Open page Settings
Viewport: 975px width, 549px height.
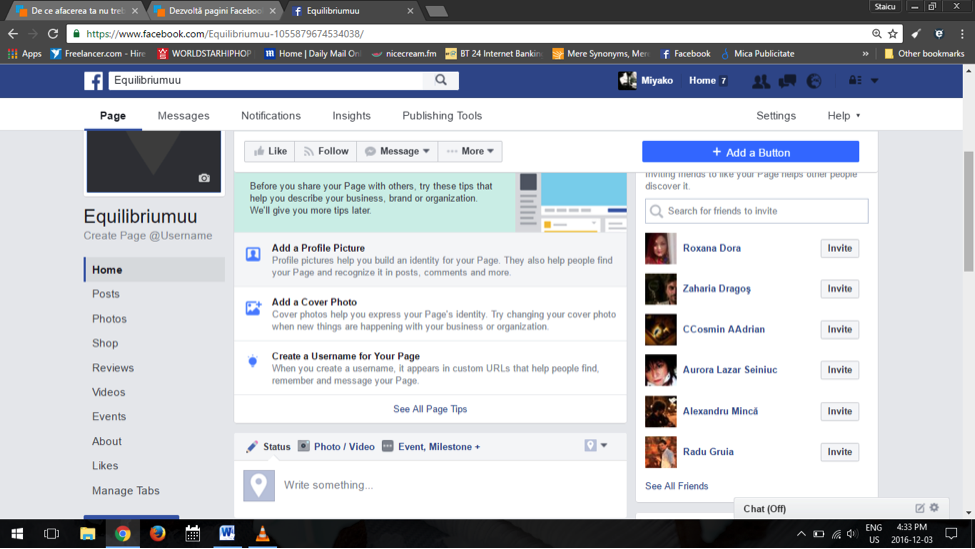pos(776,116)
